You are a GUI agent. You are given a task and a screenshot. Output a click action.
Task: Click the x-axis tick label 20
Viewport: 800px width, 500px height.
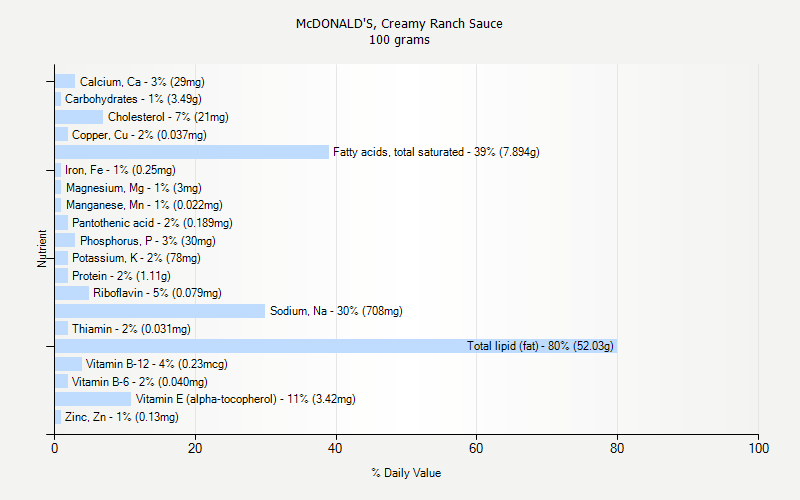195,448
